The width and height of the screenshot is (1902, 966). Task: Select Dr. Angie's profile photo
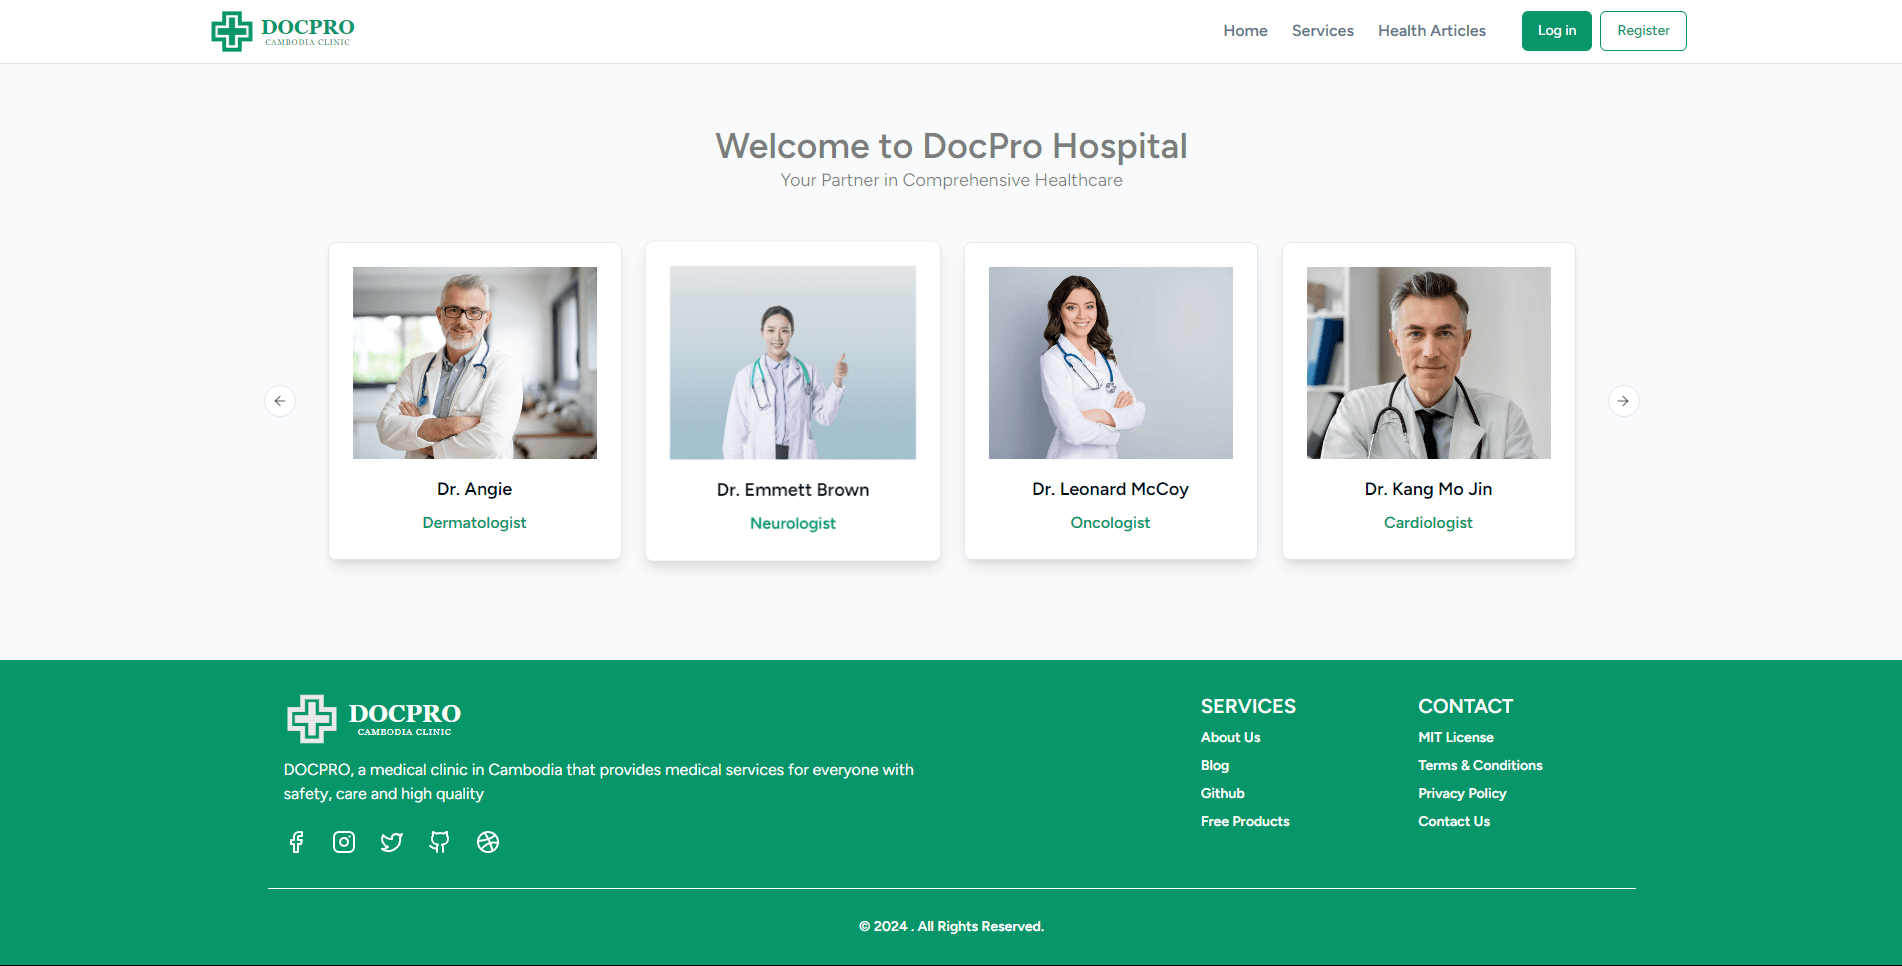(475, 363)
